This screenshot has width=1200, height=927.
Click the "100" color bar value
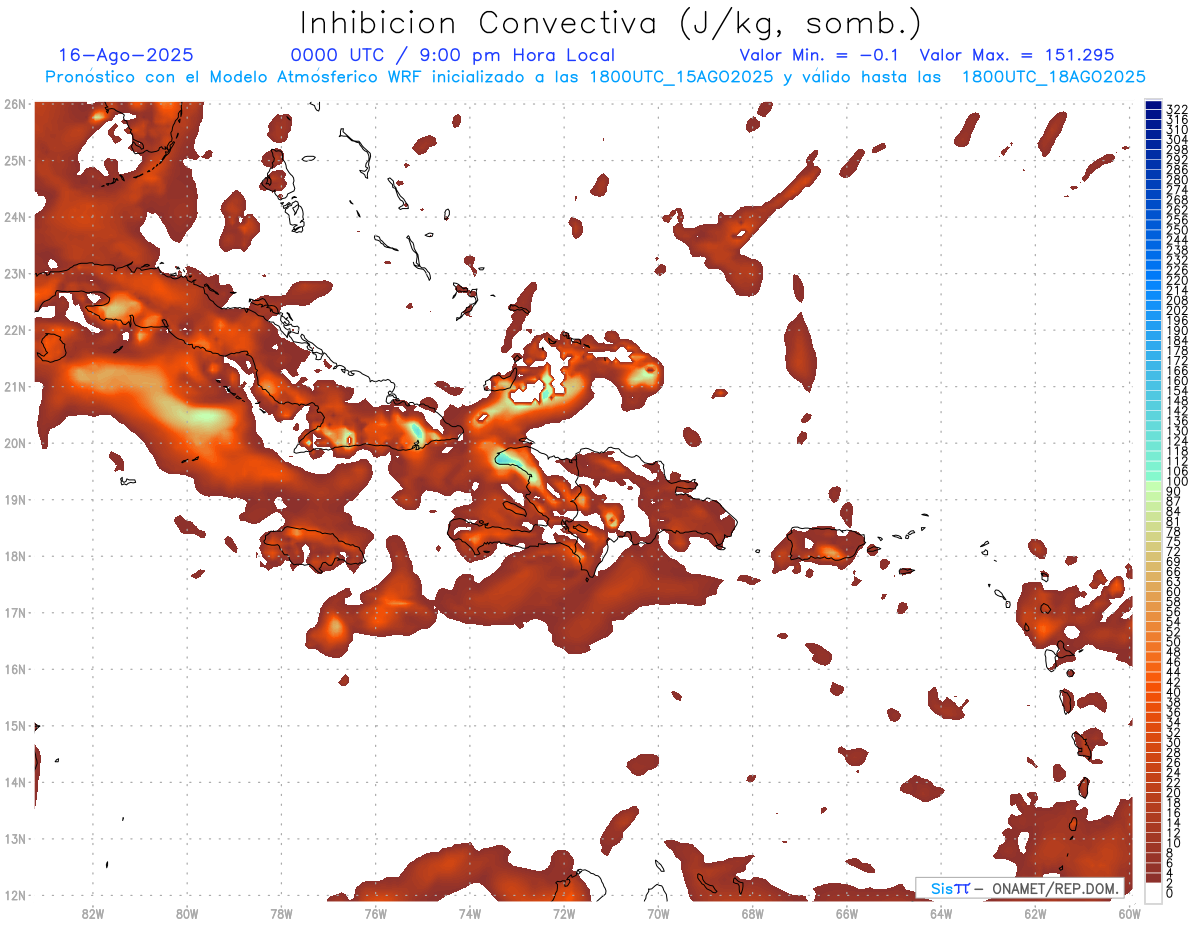point(1177,482)
